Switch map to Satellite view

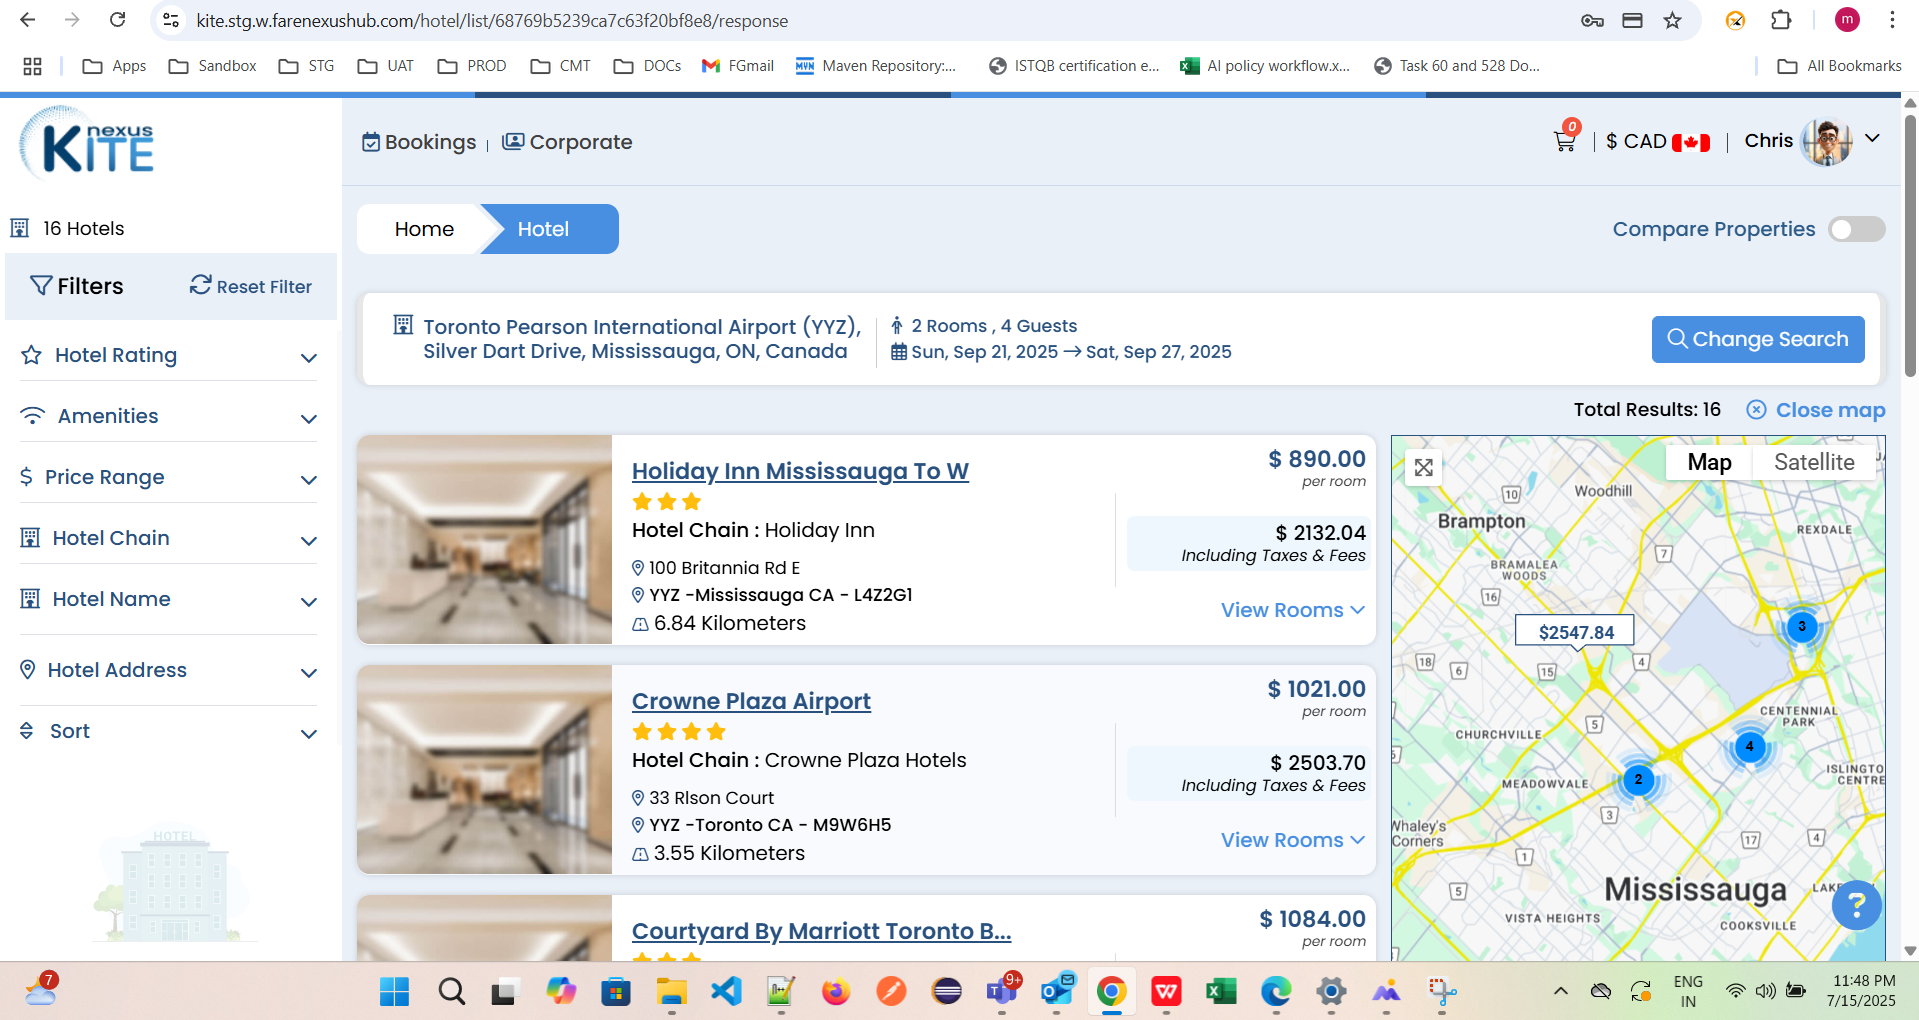(1814, 462)
